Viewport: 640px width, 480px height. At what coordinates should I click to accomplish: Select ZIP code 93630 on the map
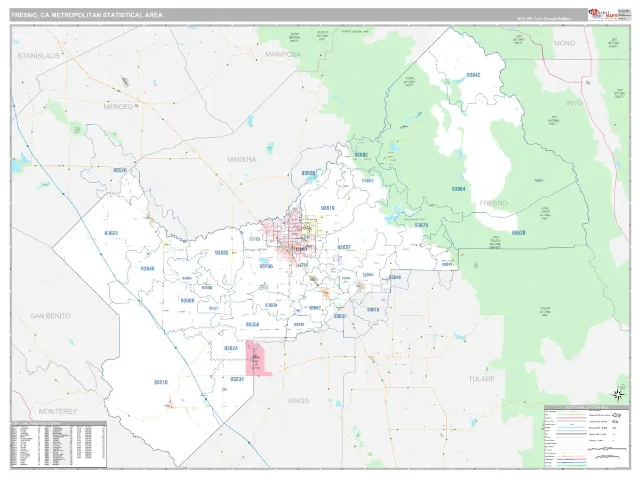[221, 253]
